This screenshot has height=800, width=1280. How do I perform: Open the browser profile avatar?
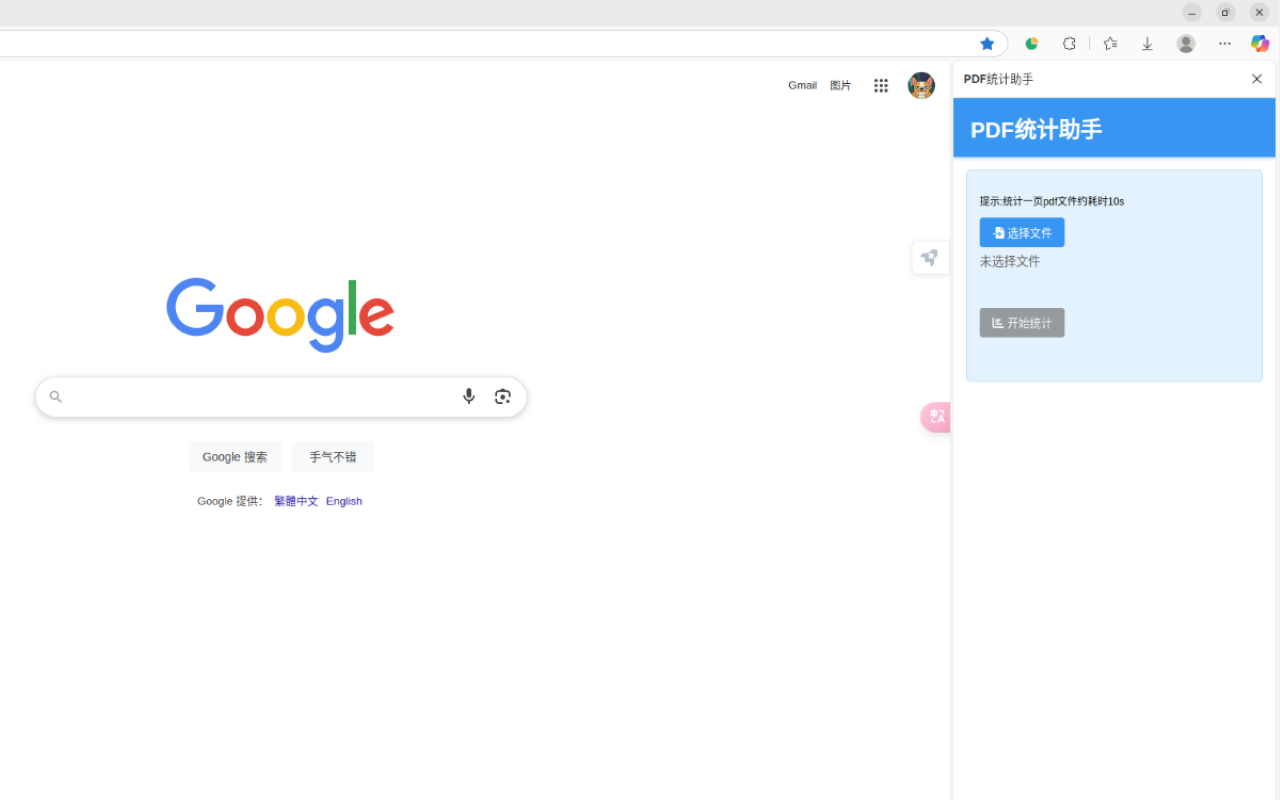coord(1186,43)
